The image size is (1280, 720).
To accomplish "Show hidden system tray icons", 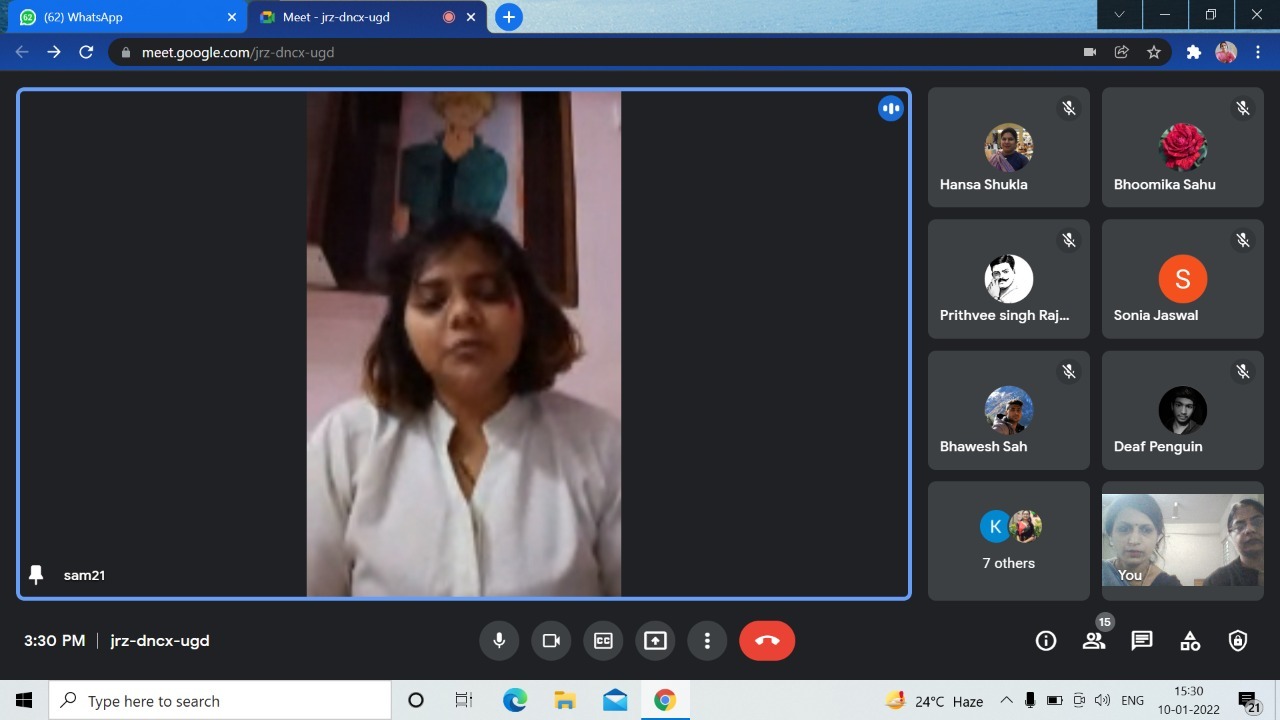I will [x=1006, y=701].
